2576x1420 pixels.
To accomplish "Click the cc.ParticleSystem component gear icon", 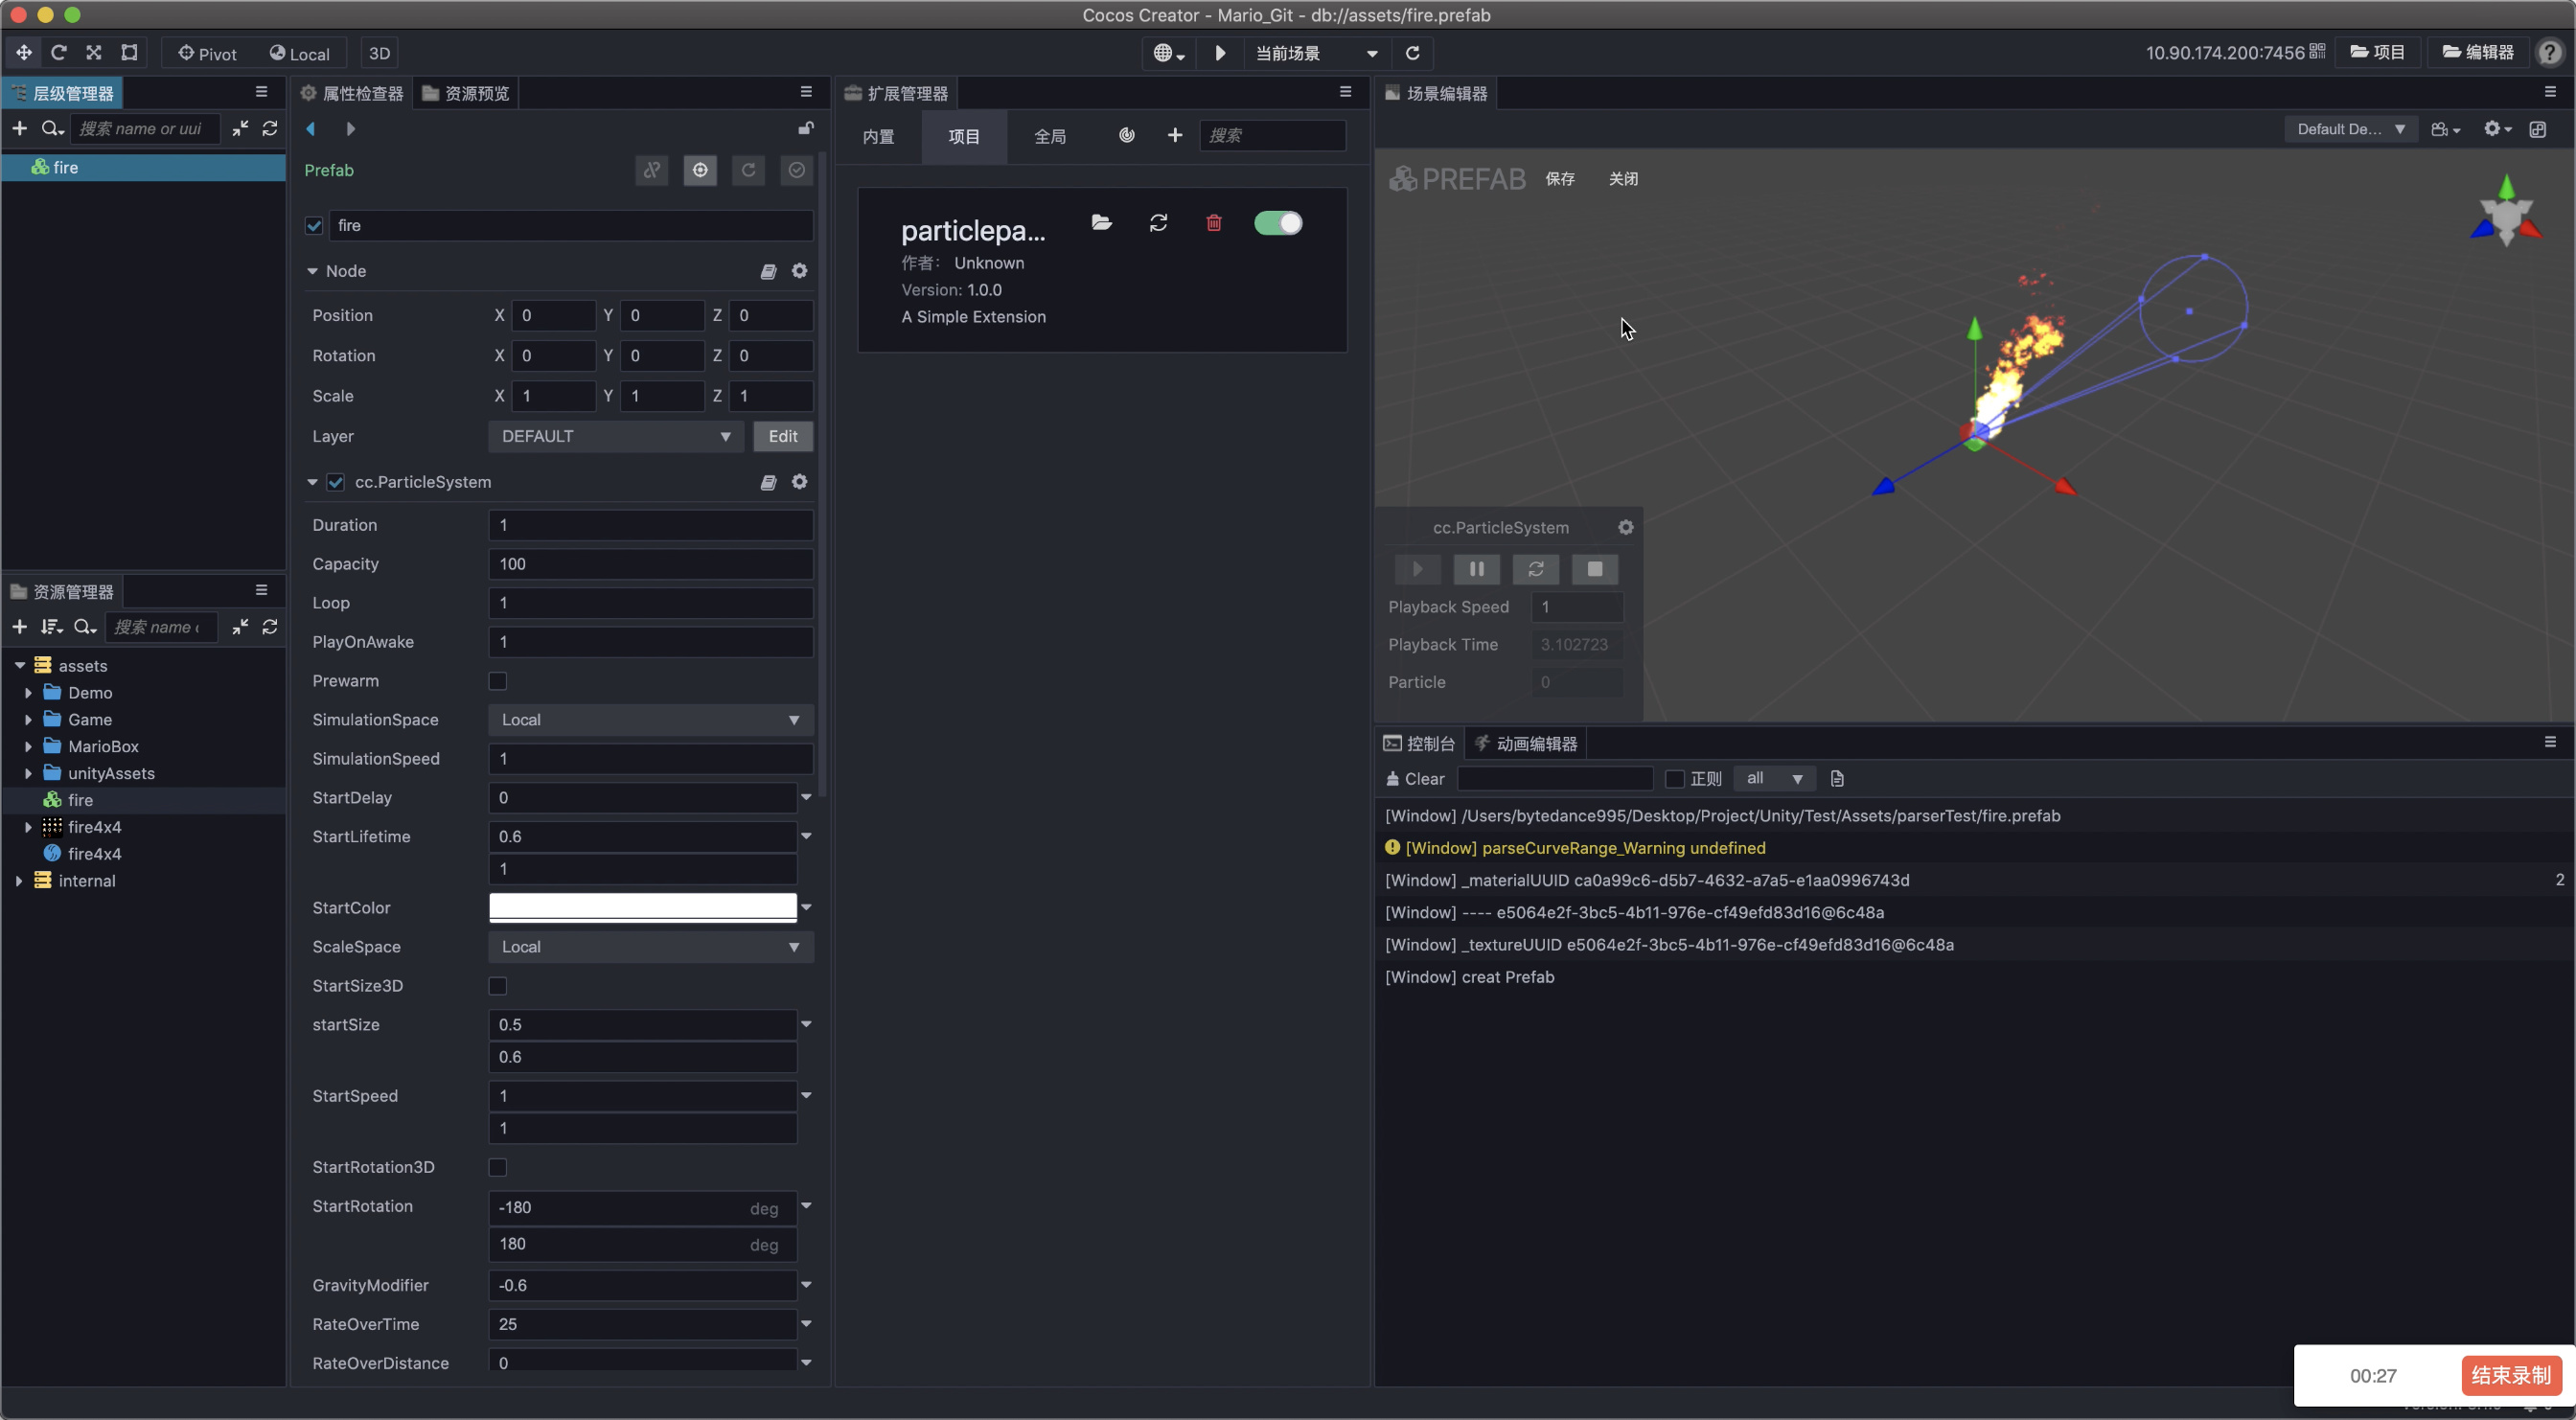I will tap(799, 482).
